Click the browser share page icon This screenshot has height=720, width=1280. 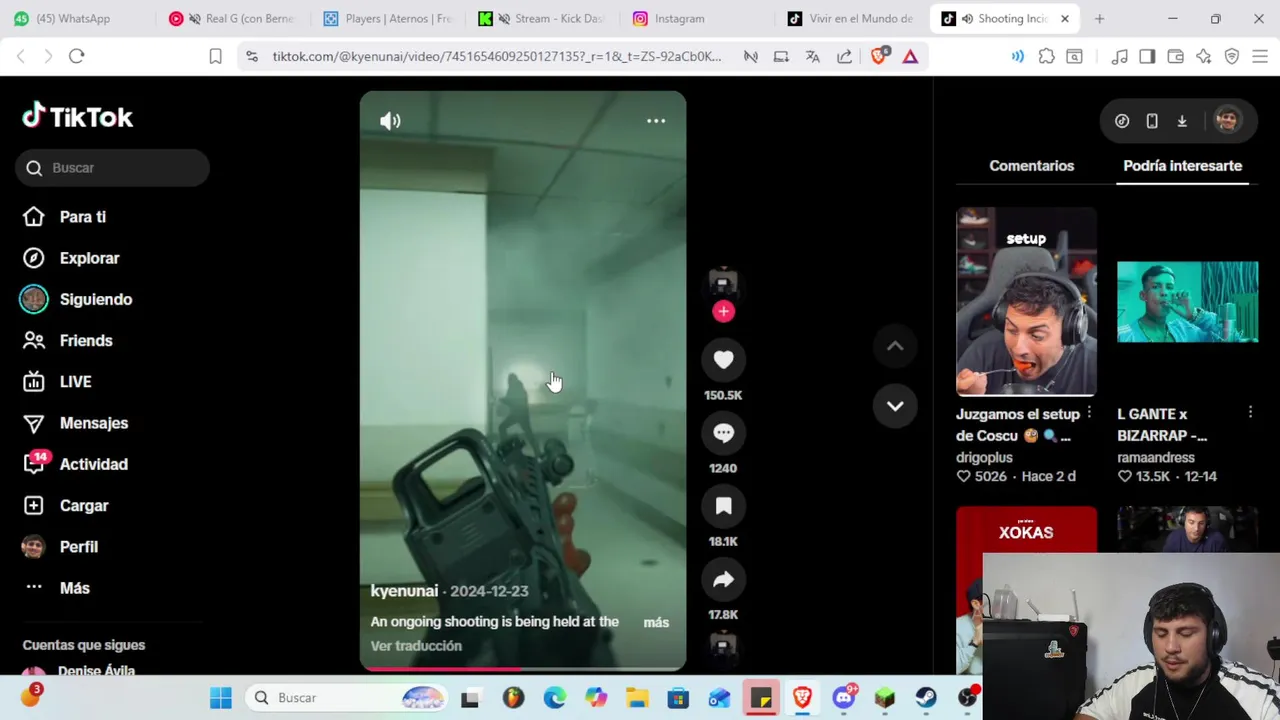844,57
